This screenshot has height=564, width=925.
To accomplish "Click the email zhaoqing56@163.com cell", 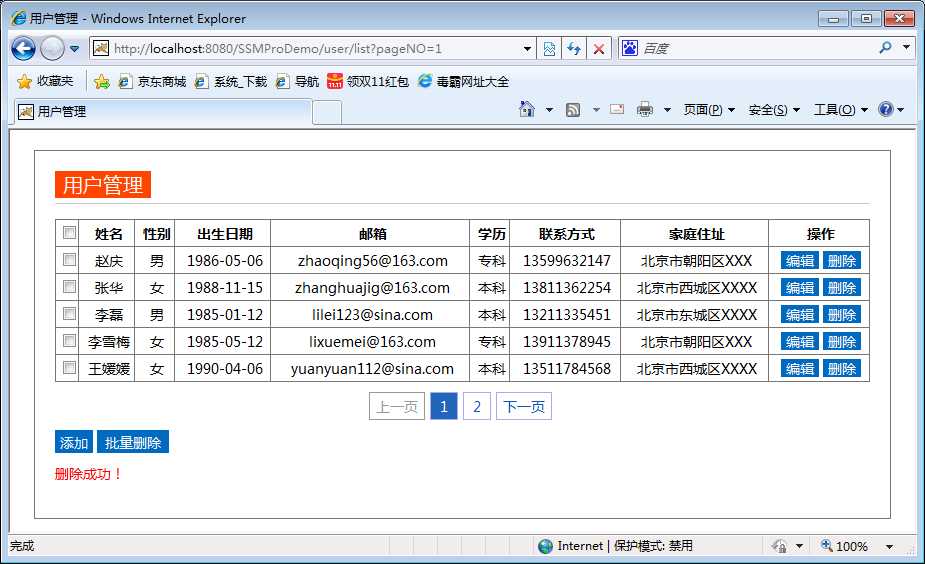I will (x=372, y=261).
